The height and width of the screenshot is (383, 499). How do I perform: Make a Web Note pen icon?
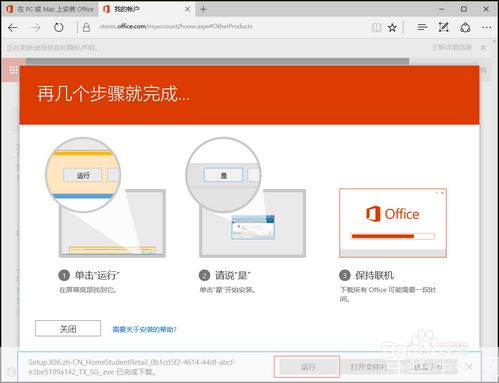pos(443,27)
